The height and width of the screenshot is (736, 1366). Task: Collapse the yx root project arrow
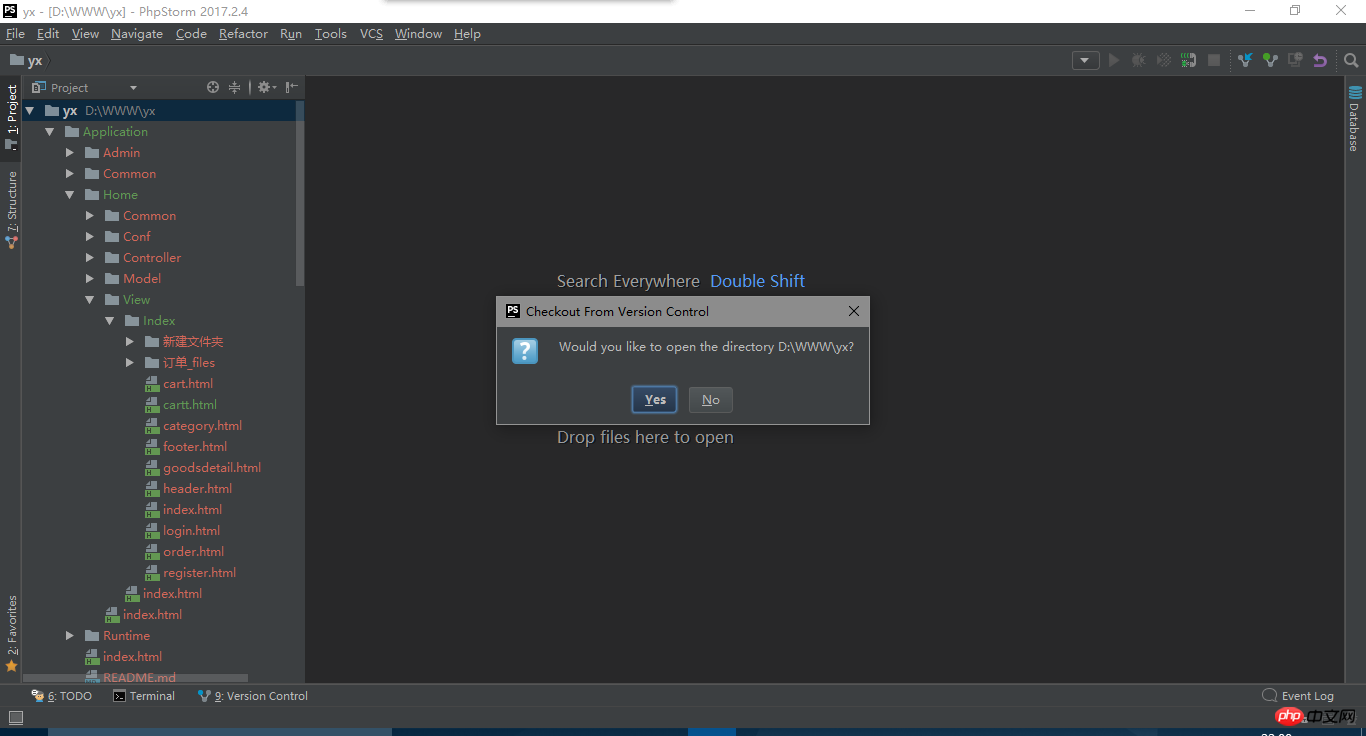tap(30, 111)
